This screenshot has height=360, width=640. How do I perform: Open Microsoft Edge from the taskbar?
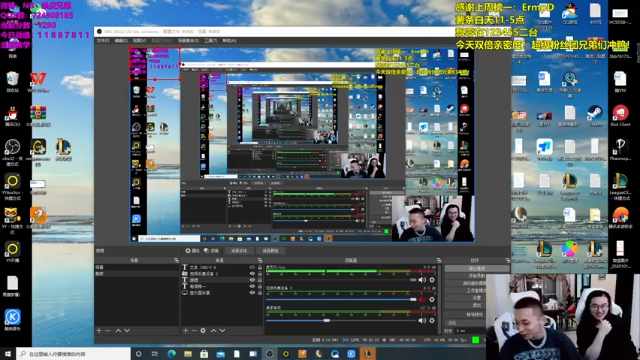point(171,353)
